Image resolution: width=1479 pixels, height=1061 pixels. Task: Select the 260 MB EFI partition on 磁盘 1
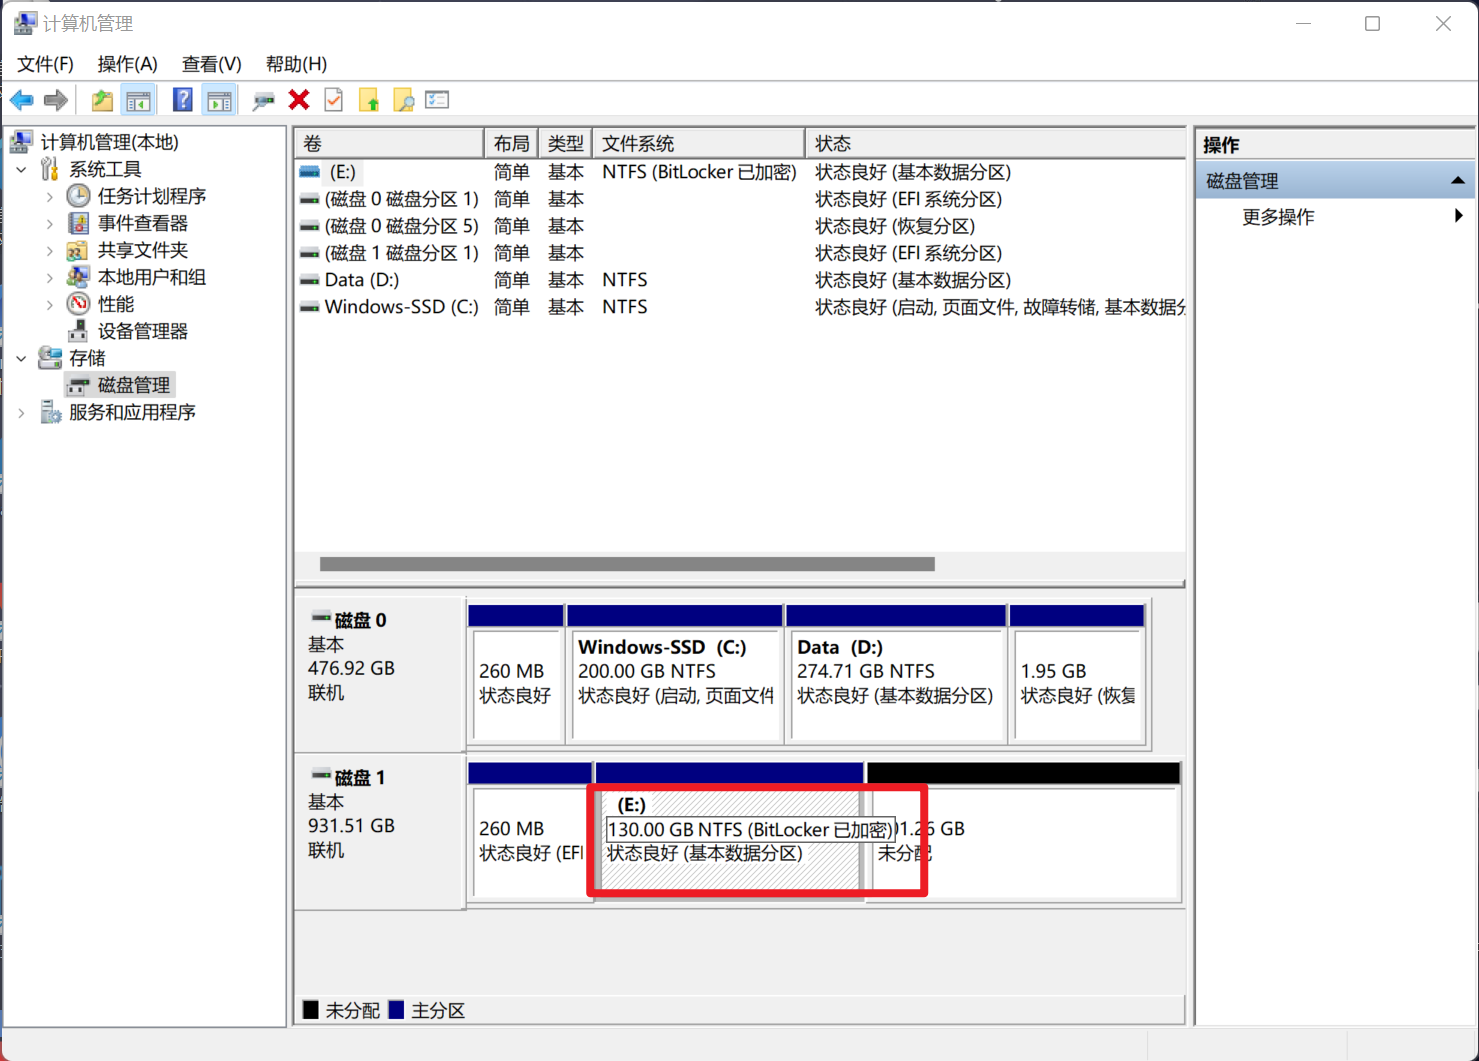click(x=531, y=843)
